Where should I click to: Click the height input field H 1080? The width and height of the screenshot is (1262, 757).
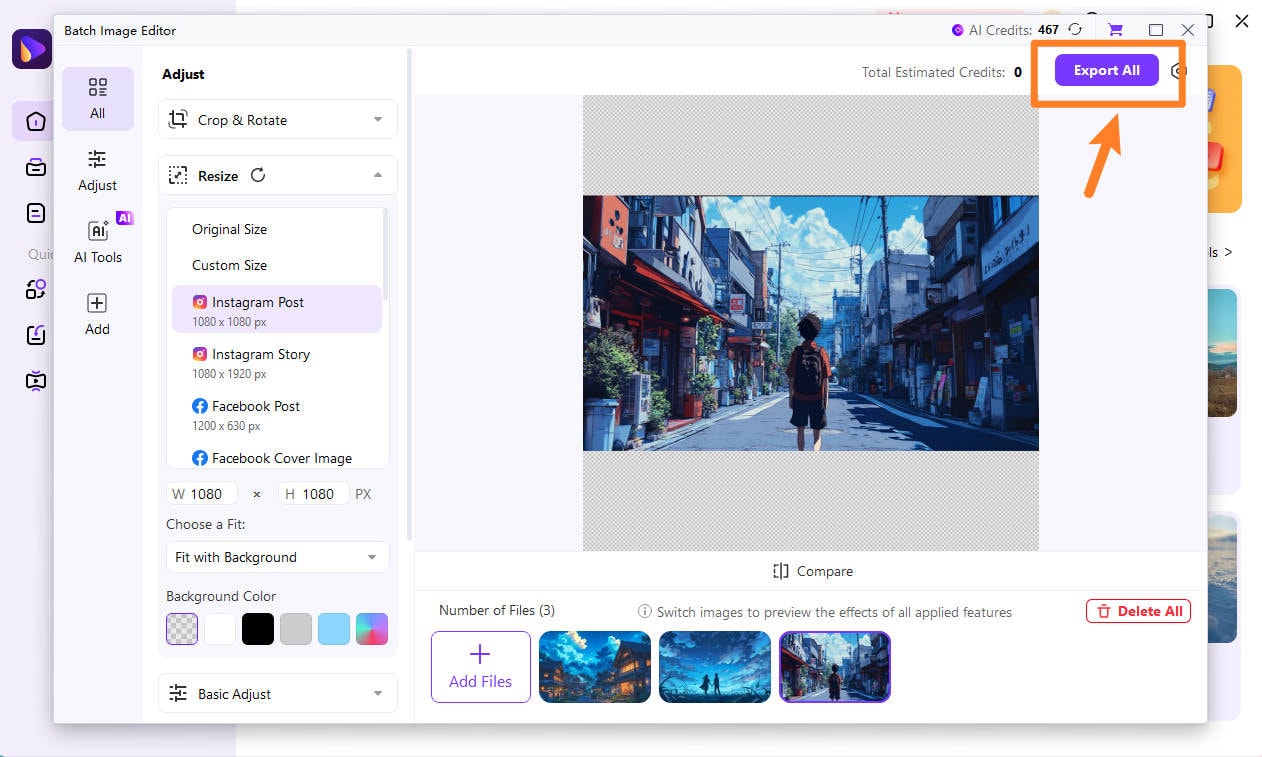(314, 493)
